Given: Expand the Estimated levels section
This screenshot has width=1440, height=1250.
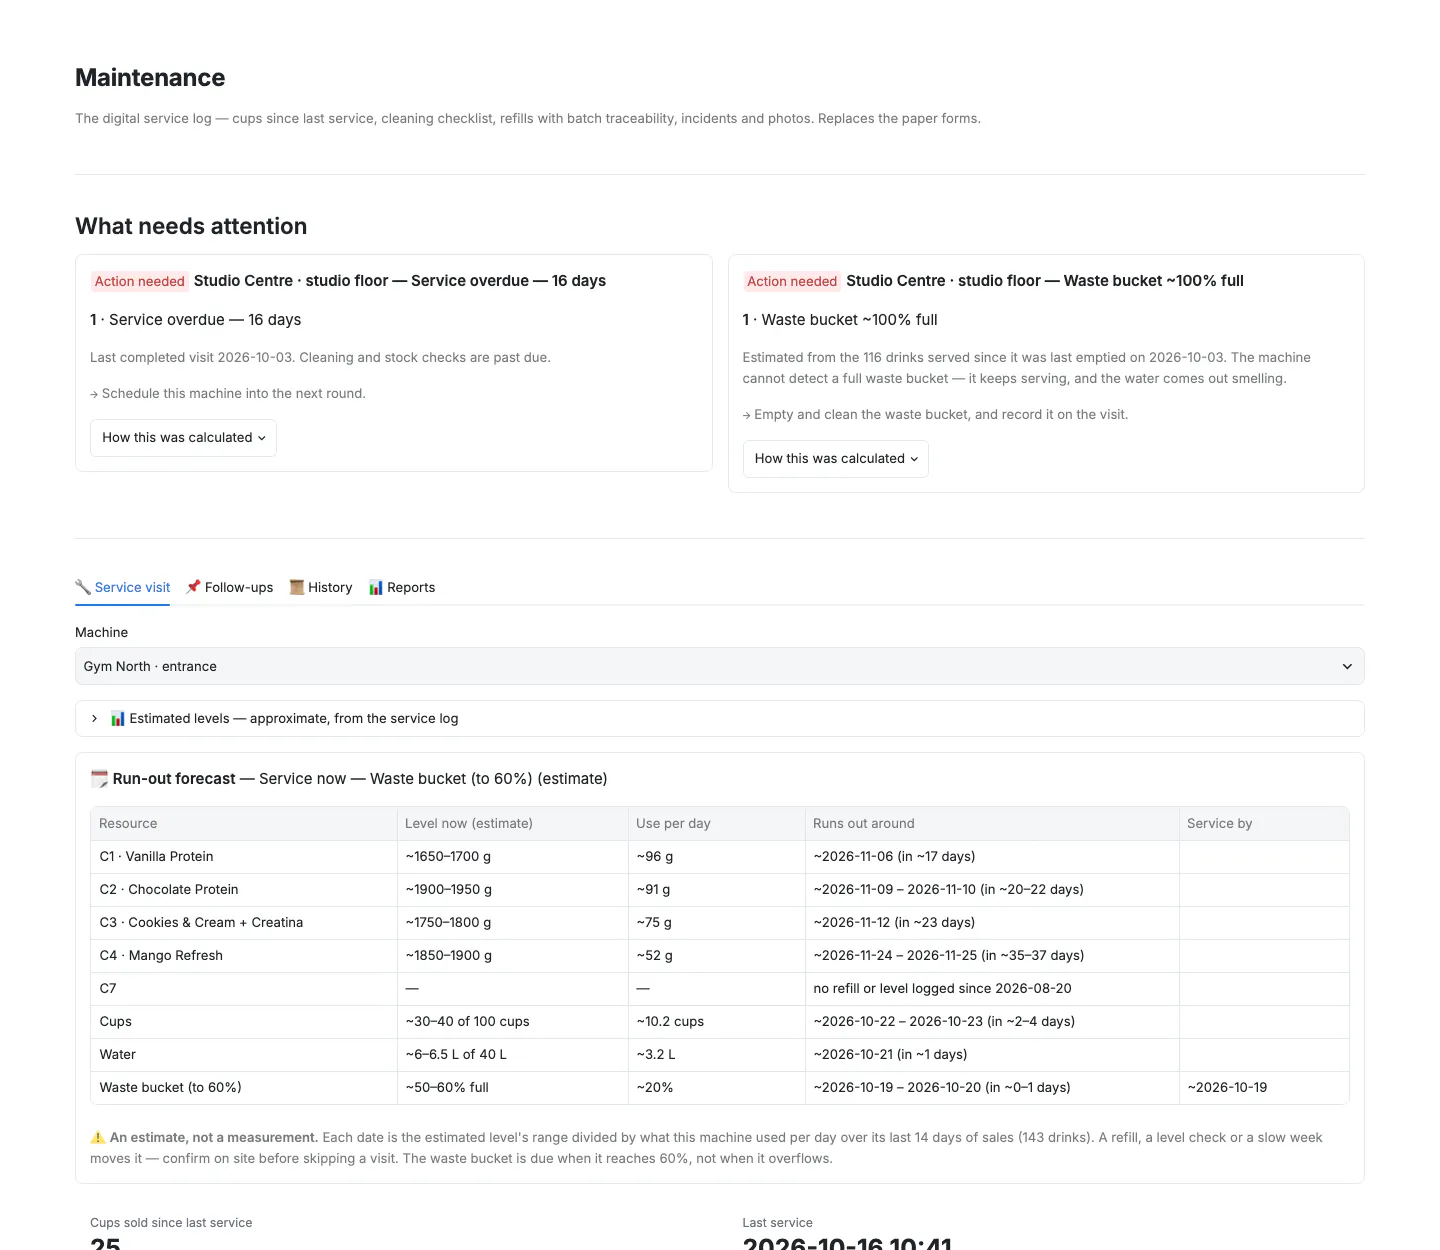Looking at the screenshot, I should pyautogui.click(x=720, y=719).
